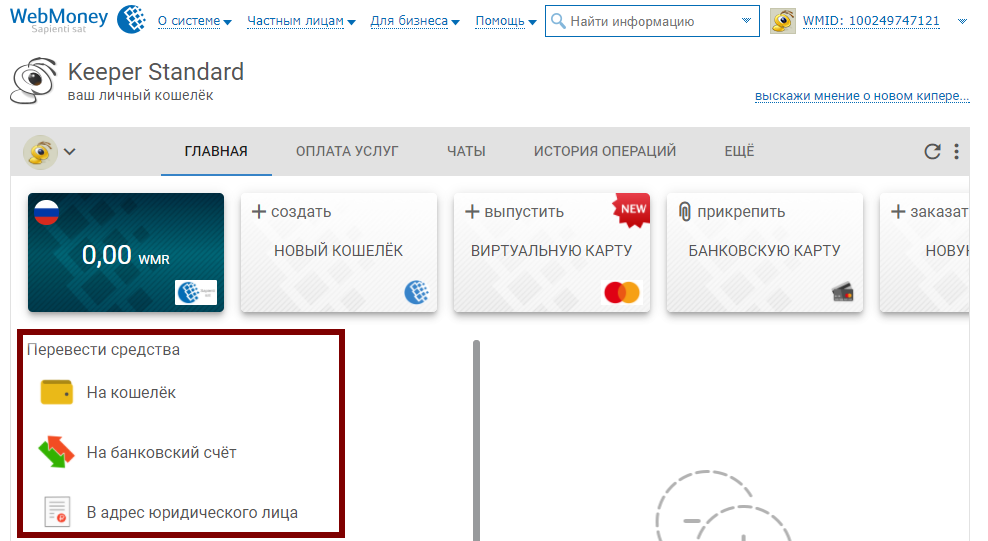
Task: Select В адрес юридического лица option
Action: coord(192,513)
